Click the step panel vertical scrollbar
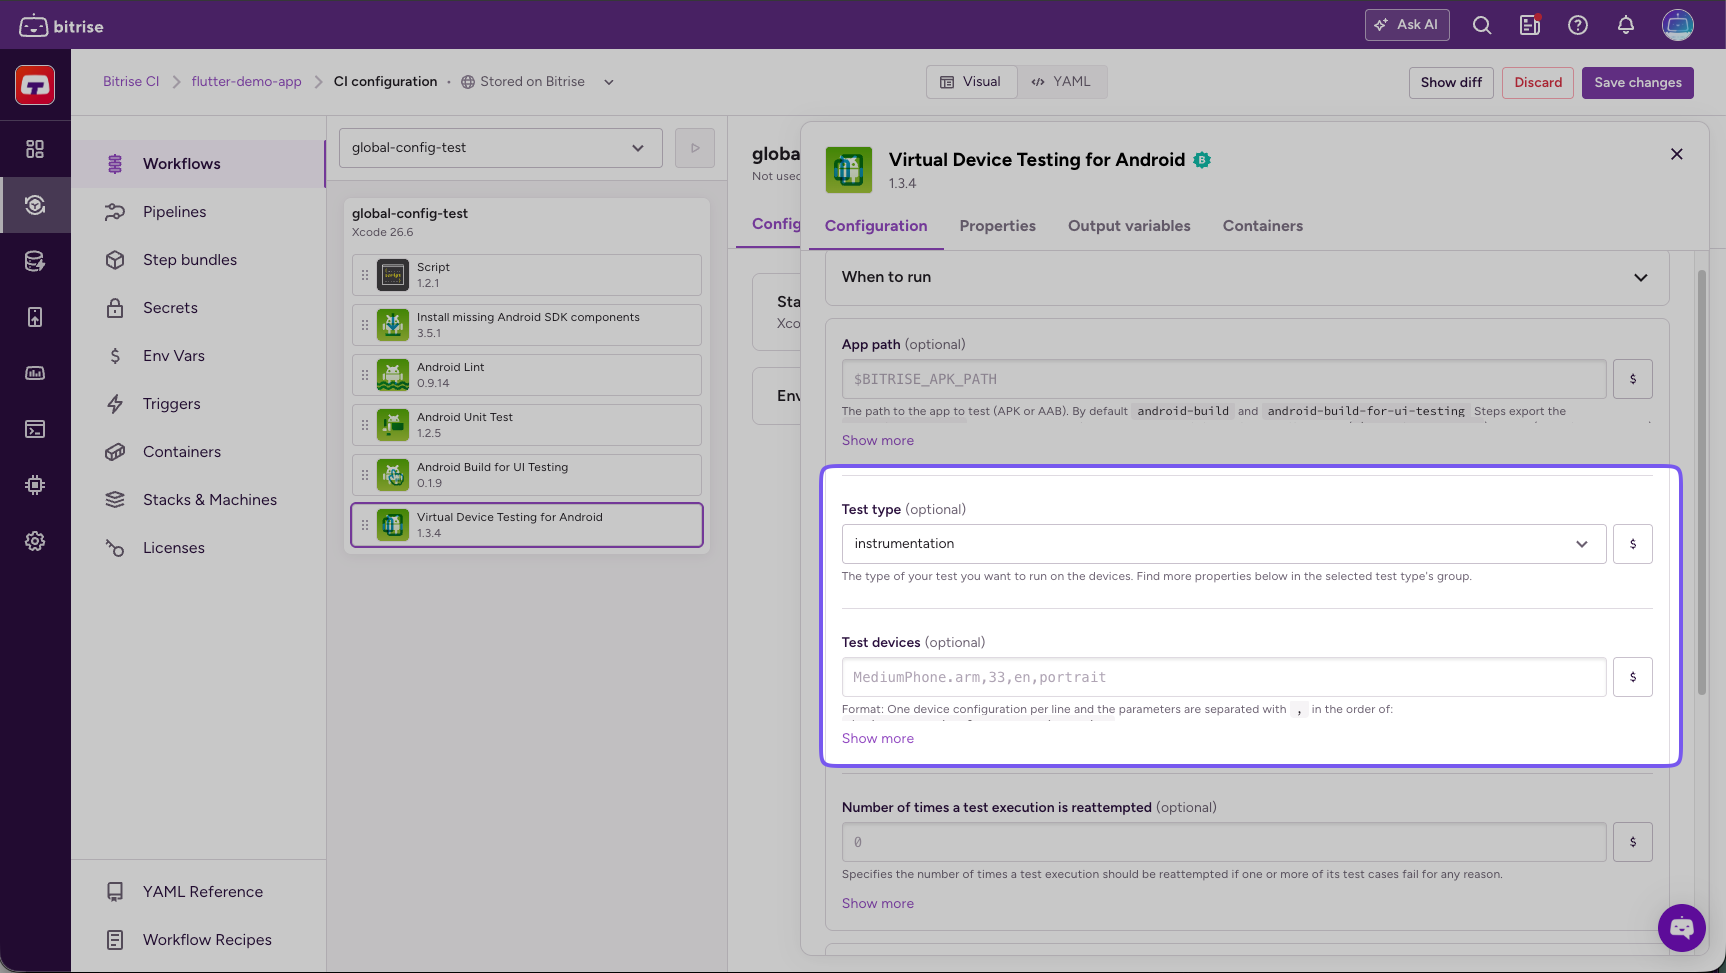Image resolution: width=1726 pixels, height=973 pixels. pos(1702,482)
